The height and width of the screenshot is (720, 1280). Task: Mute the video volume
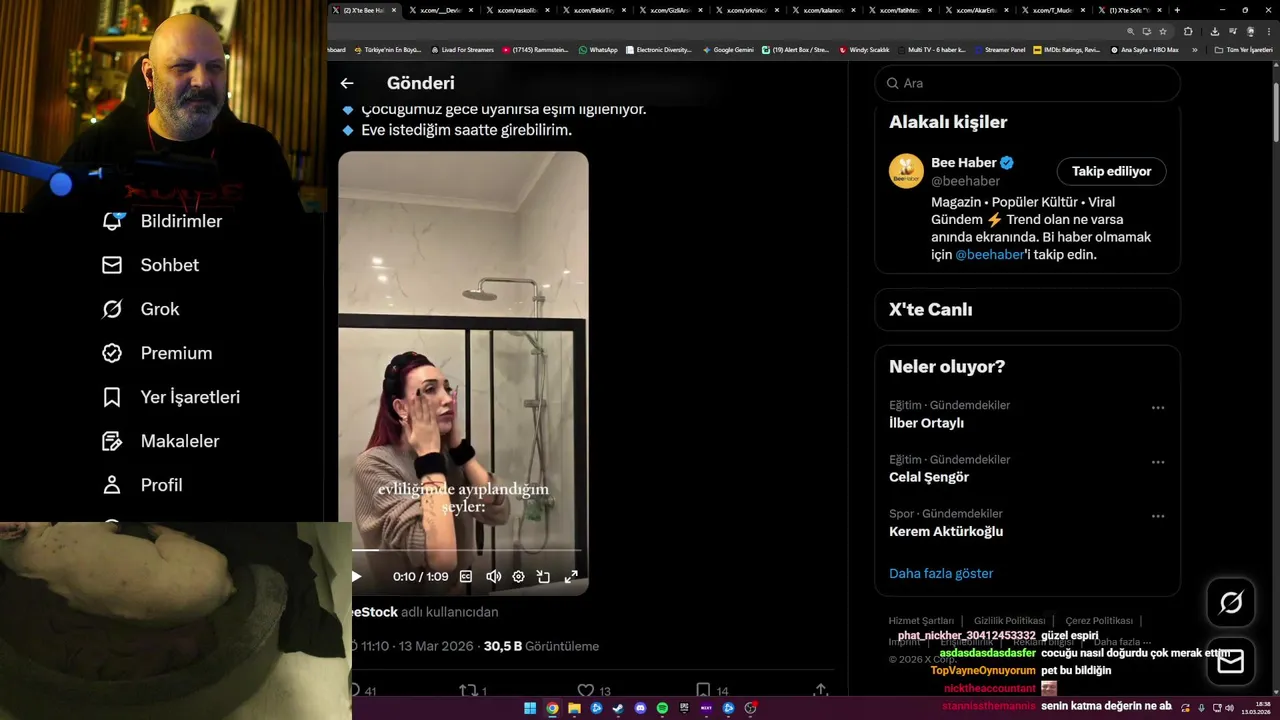tap(493, 576)
